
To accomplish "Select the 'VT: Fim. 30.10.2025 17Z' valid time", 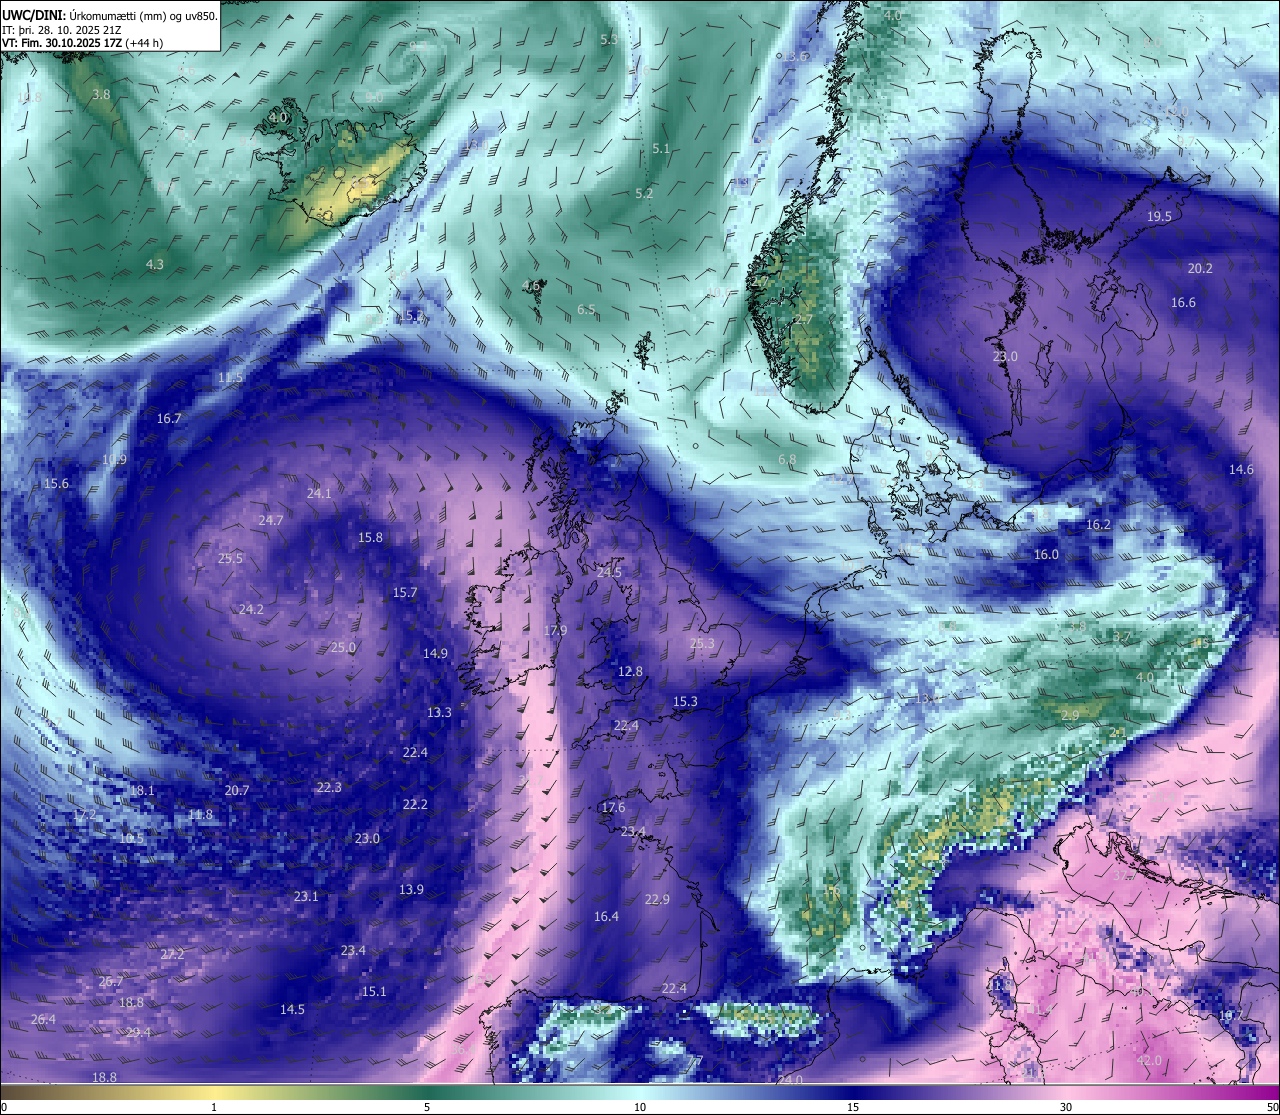I will (61, 43).
